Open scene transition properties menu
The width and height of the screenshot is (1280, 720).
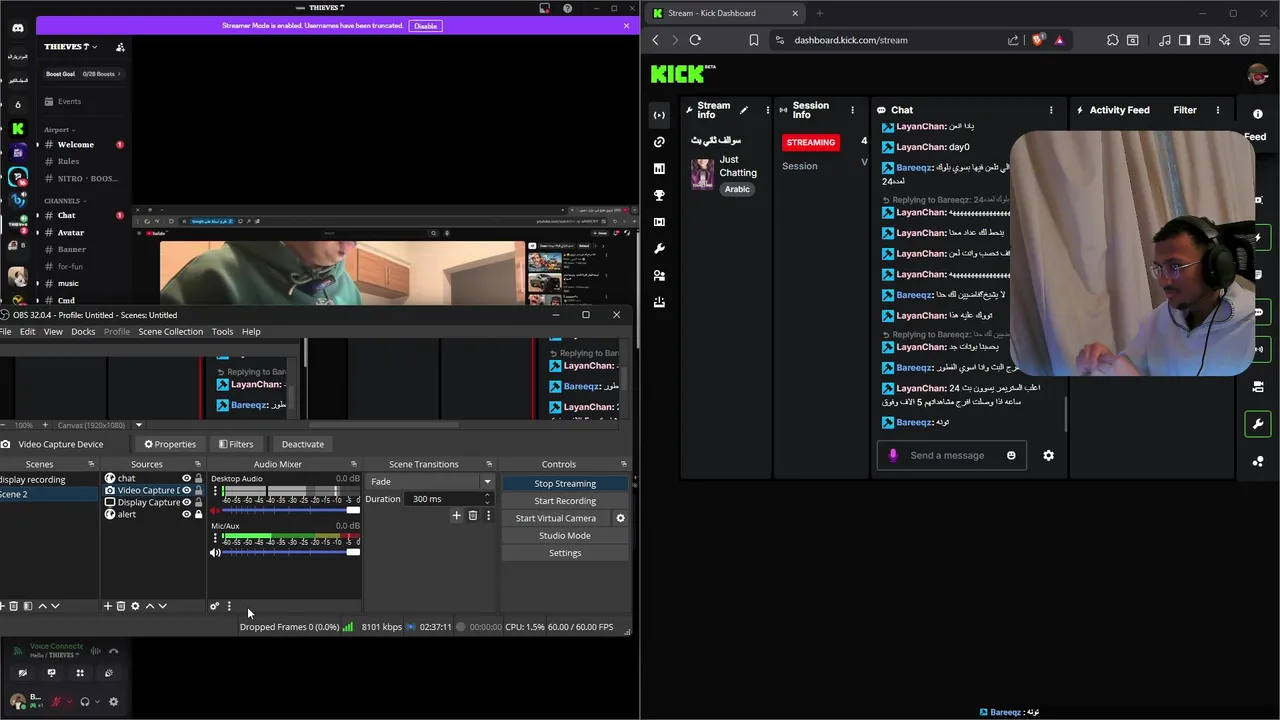(x=488, y=516)
